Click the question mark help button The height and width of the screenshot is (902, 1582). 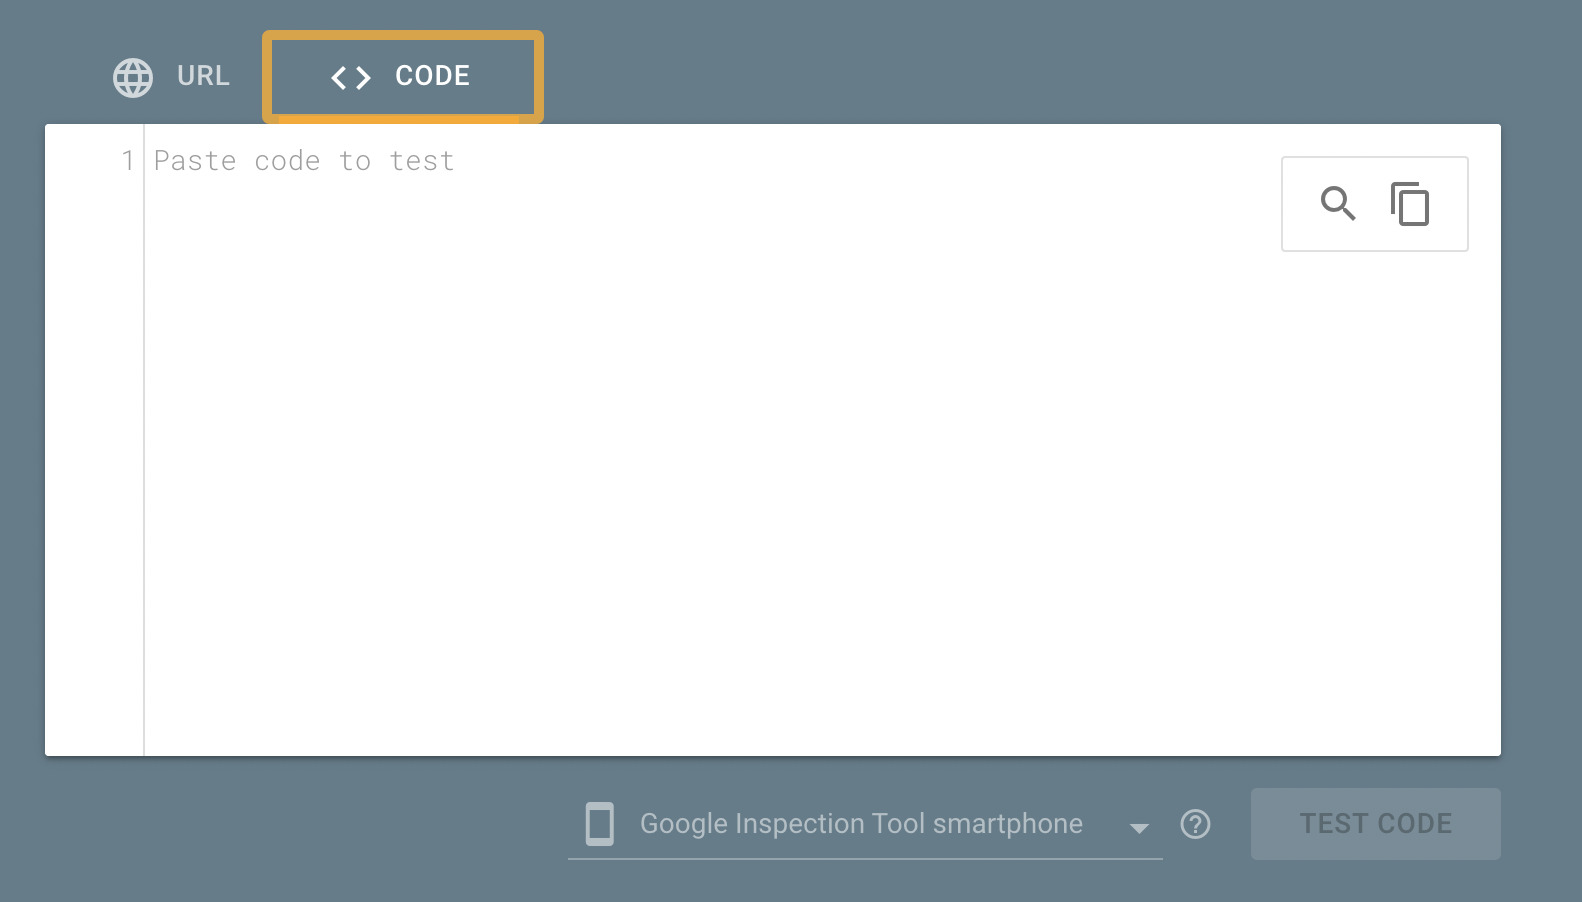(1195, 824)
